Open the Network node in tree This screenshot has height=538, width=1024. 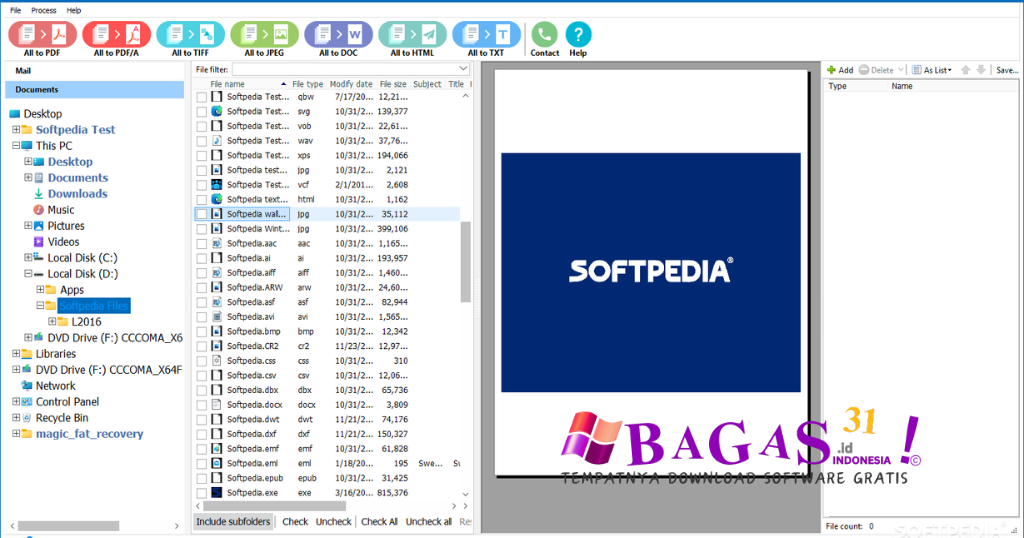click(56, 386)
